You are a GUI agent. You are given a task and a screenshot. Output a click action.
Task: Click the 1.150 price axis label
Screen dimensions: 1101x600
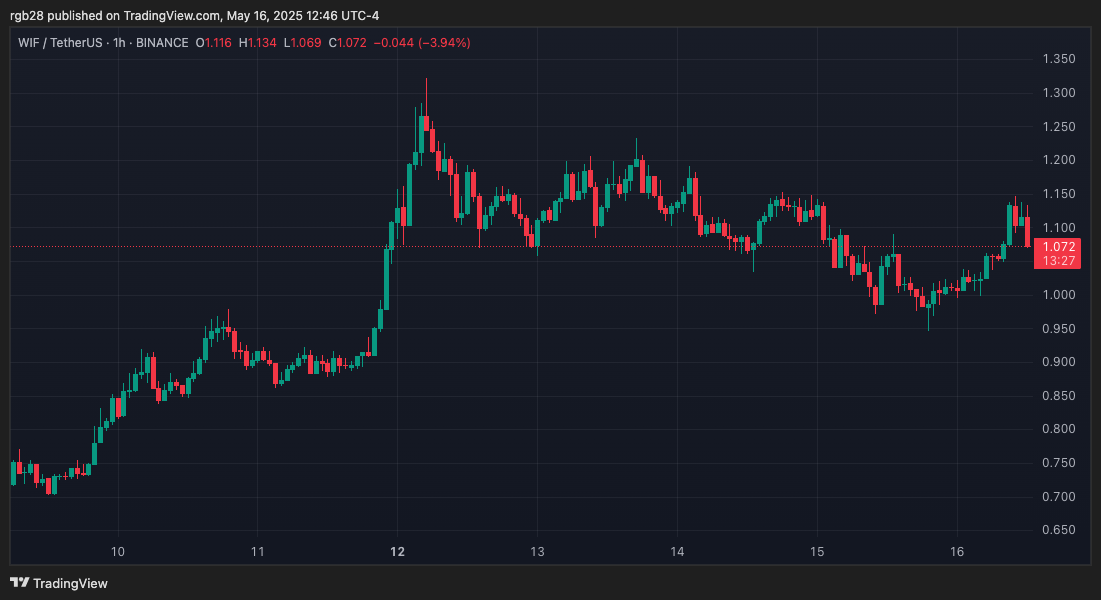pos(1059,194)
